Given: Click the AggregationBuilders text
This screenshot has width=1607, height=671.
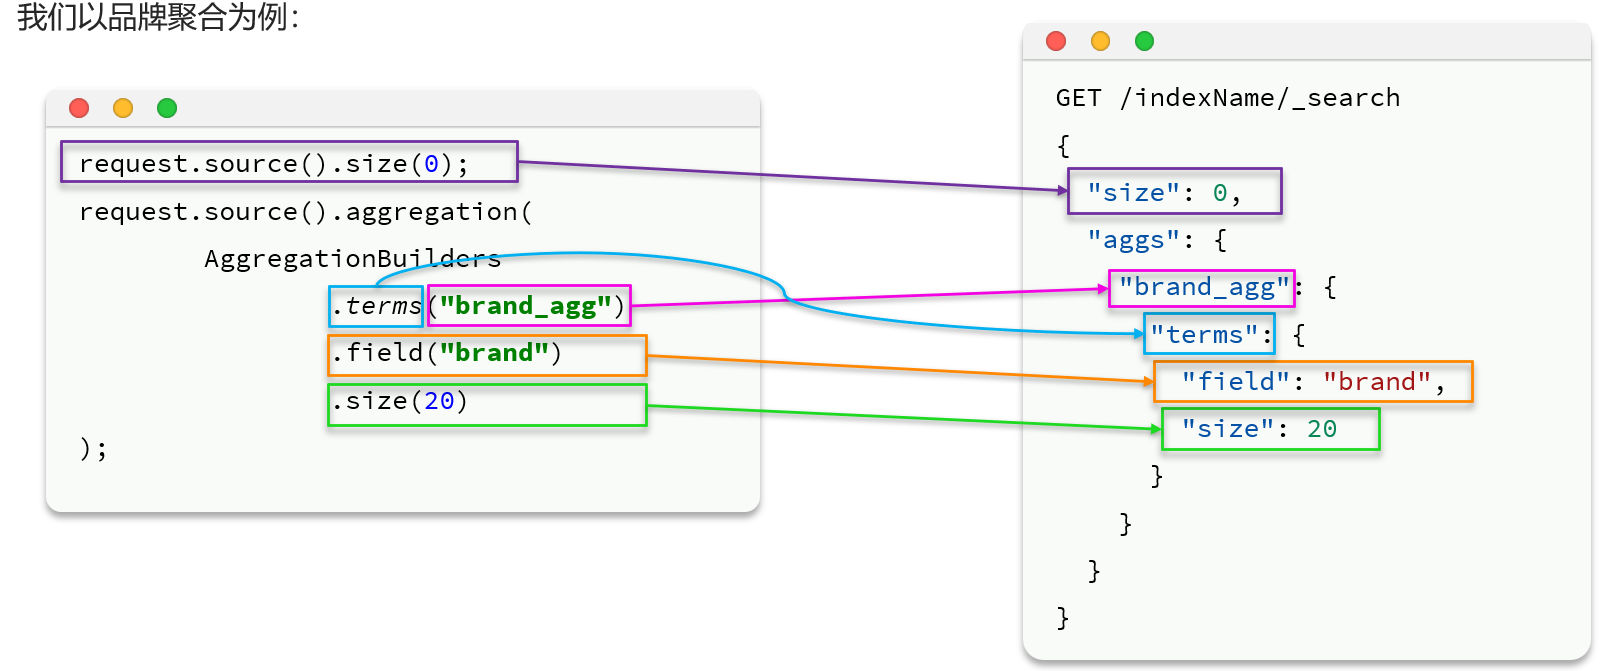Looking at the screenshot, I should pos(352,259).
